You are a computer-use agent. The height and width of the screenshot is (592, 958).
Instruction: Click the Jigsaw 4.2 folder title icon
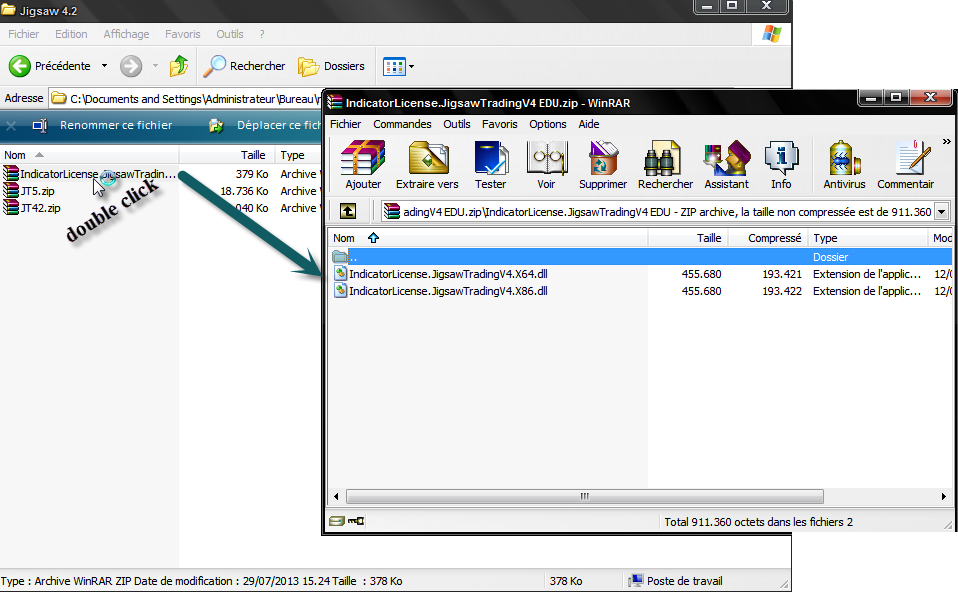8,10
